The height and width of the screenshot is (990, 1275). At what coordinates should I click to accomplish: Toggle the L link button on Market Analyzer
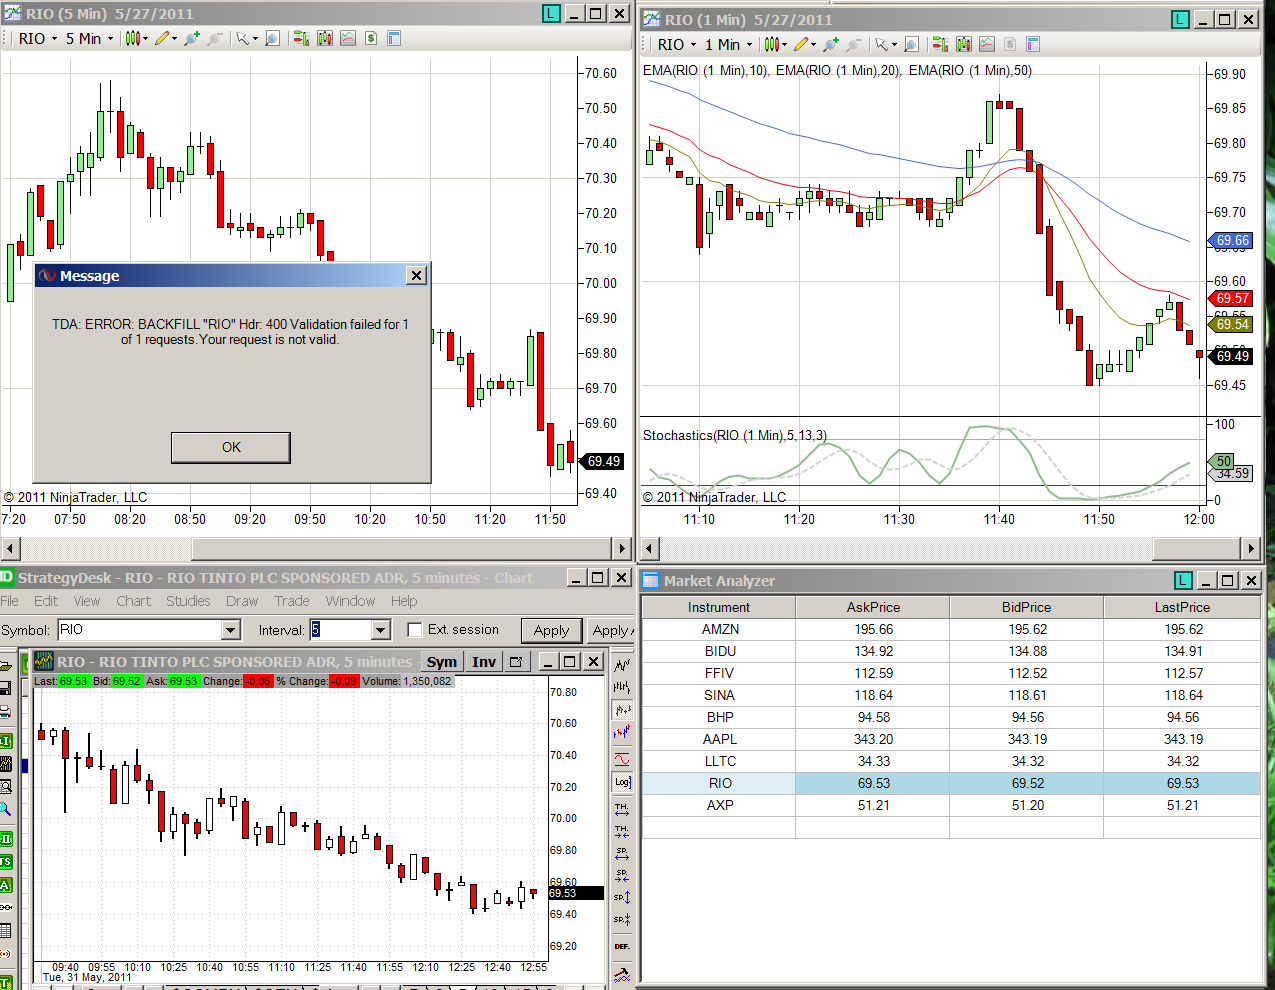[1182, 580]
